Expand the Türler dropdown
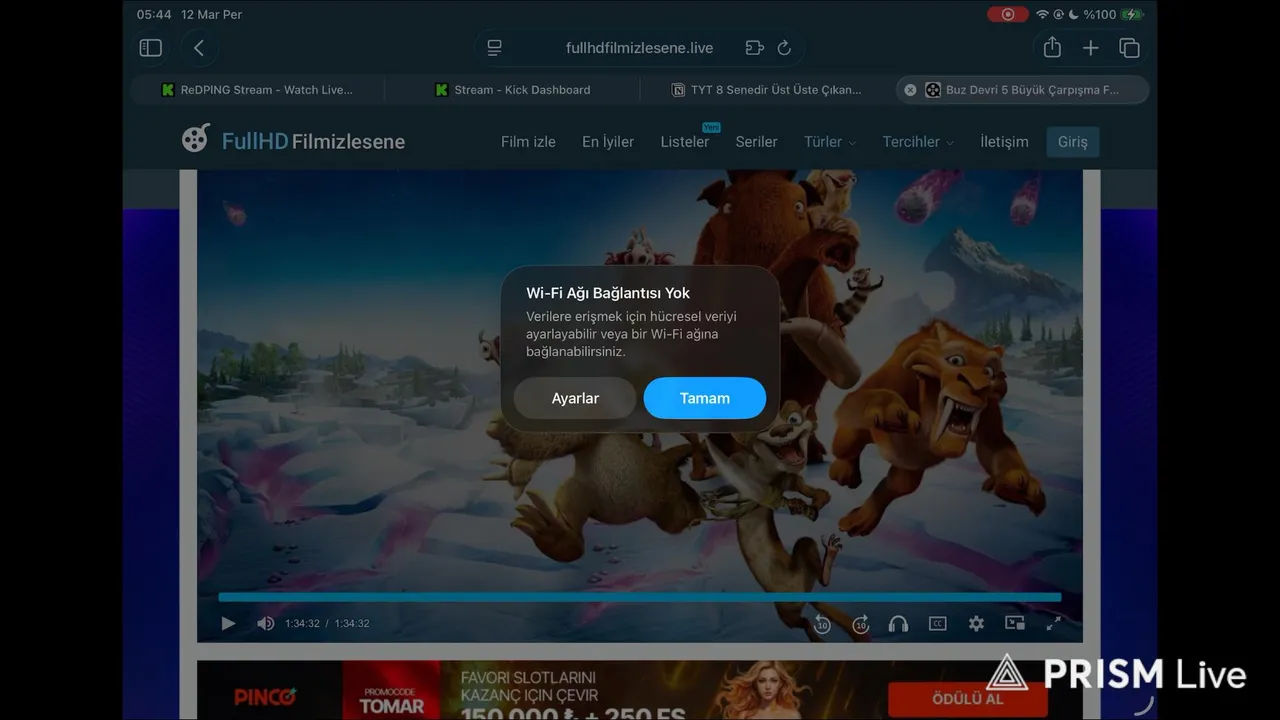 [x=830, y=142]
